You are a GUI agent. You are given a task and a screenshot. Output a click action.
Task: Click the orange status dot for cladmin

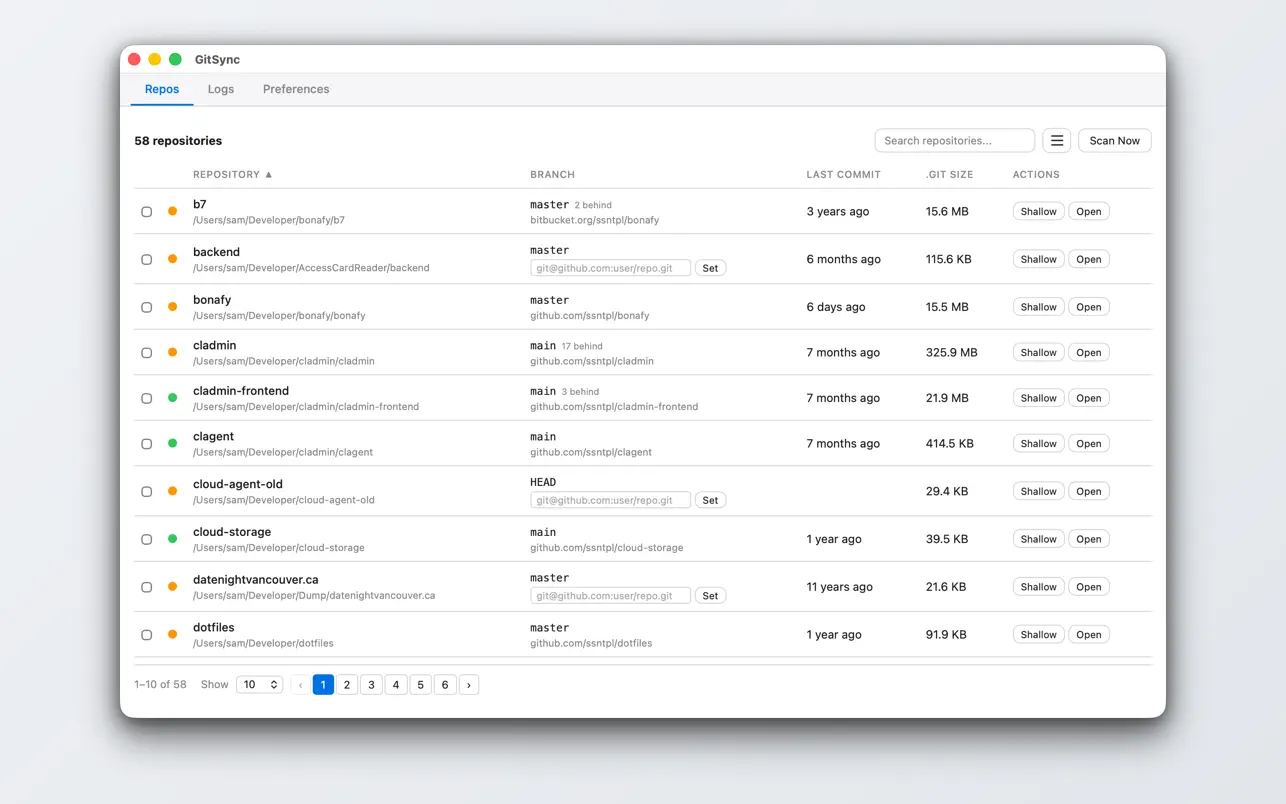[172, 352]
